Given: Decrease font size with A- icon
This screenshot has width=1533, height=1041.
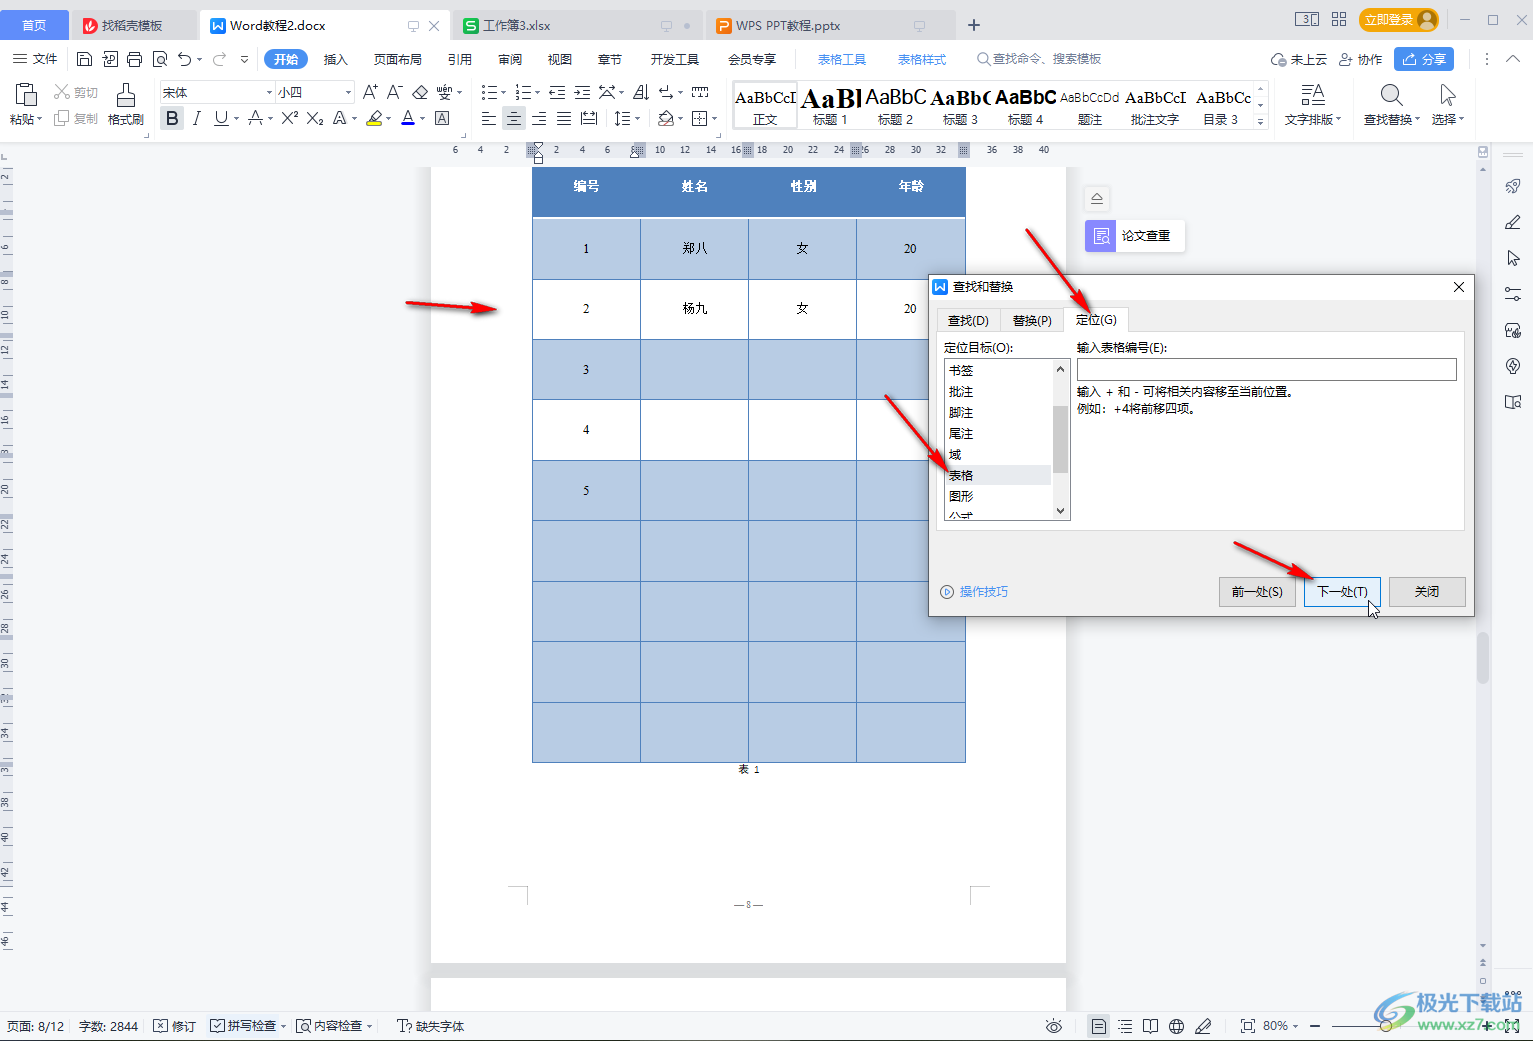Looking at the screenshot, I should click(395, 92).
